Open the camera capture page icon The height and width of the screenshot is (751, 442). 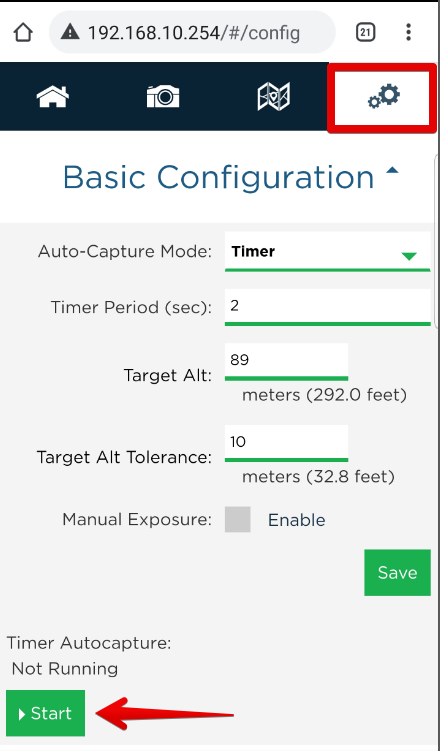coord(163,96)
